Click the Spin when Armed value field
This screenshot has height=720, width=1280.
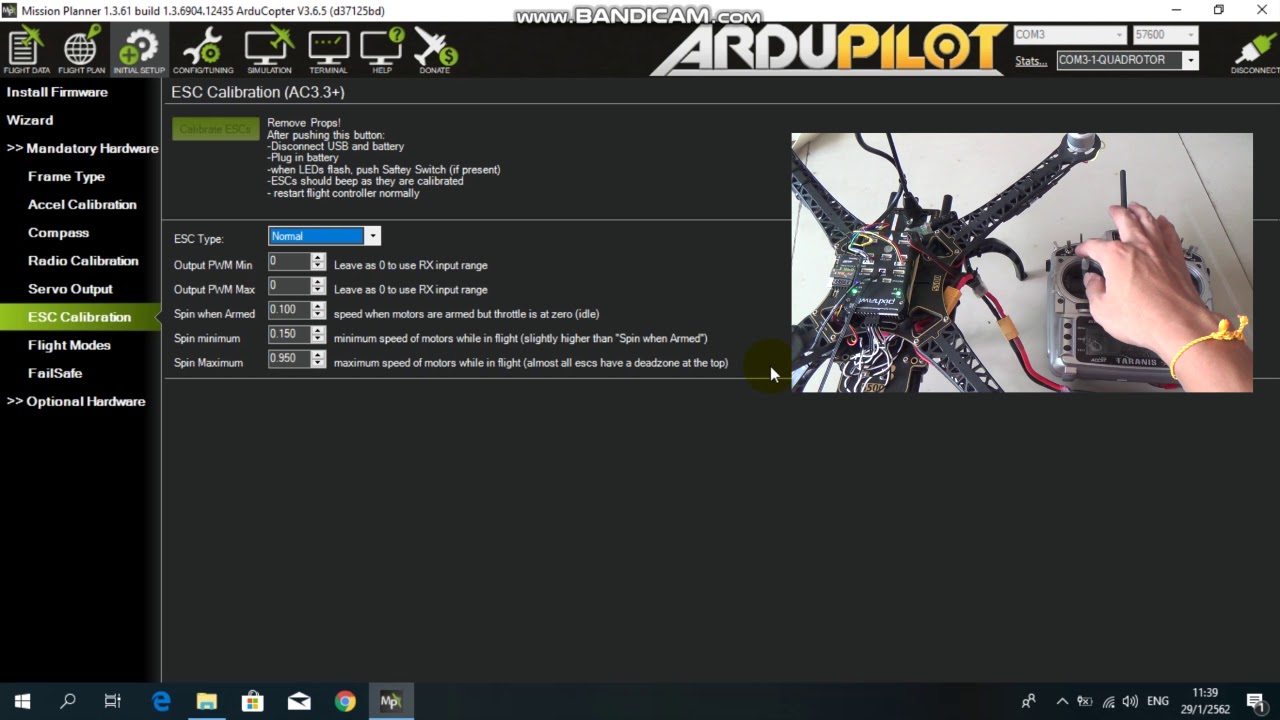pyautogui.click(x=289, y=310)
